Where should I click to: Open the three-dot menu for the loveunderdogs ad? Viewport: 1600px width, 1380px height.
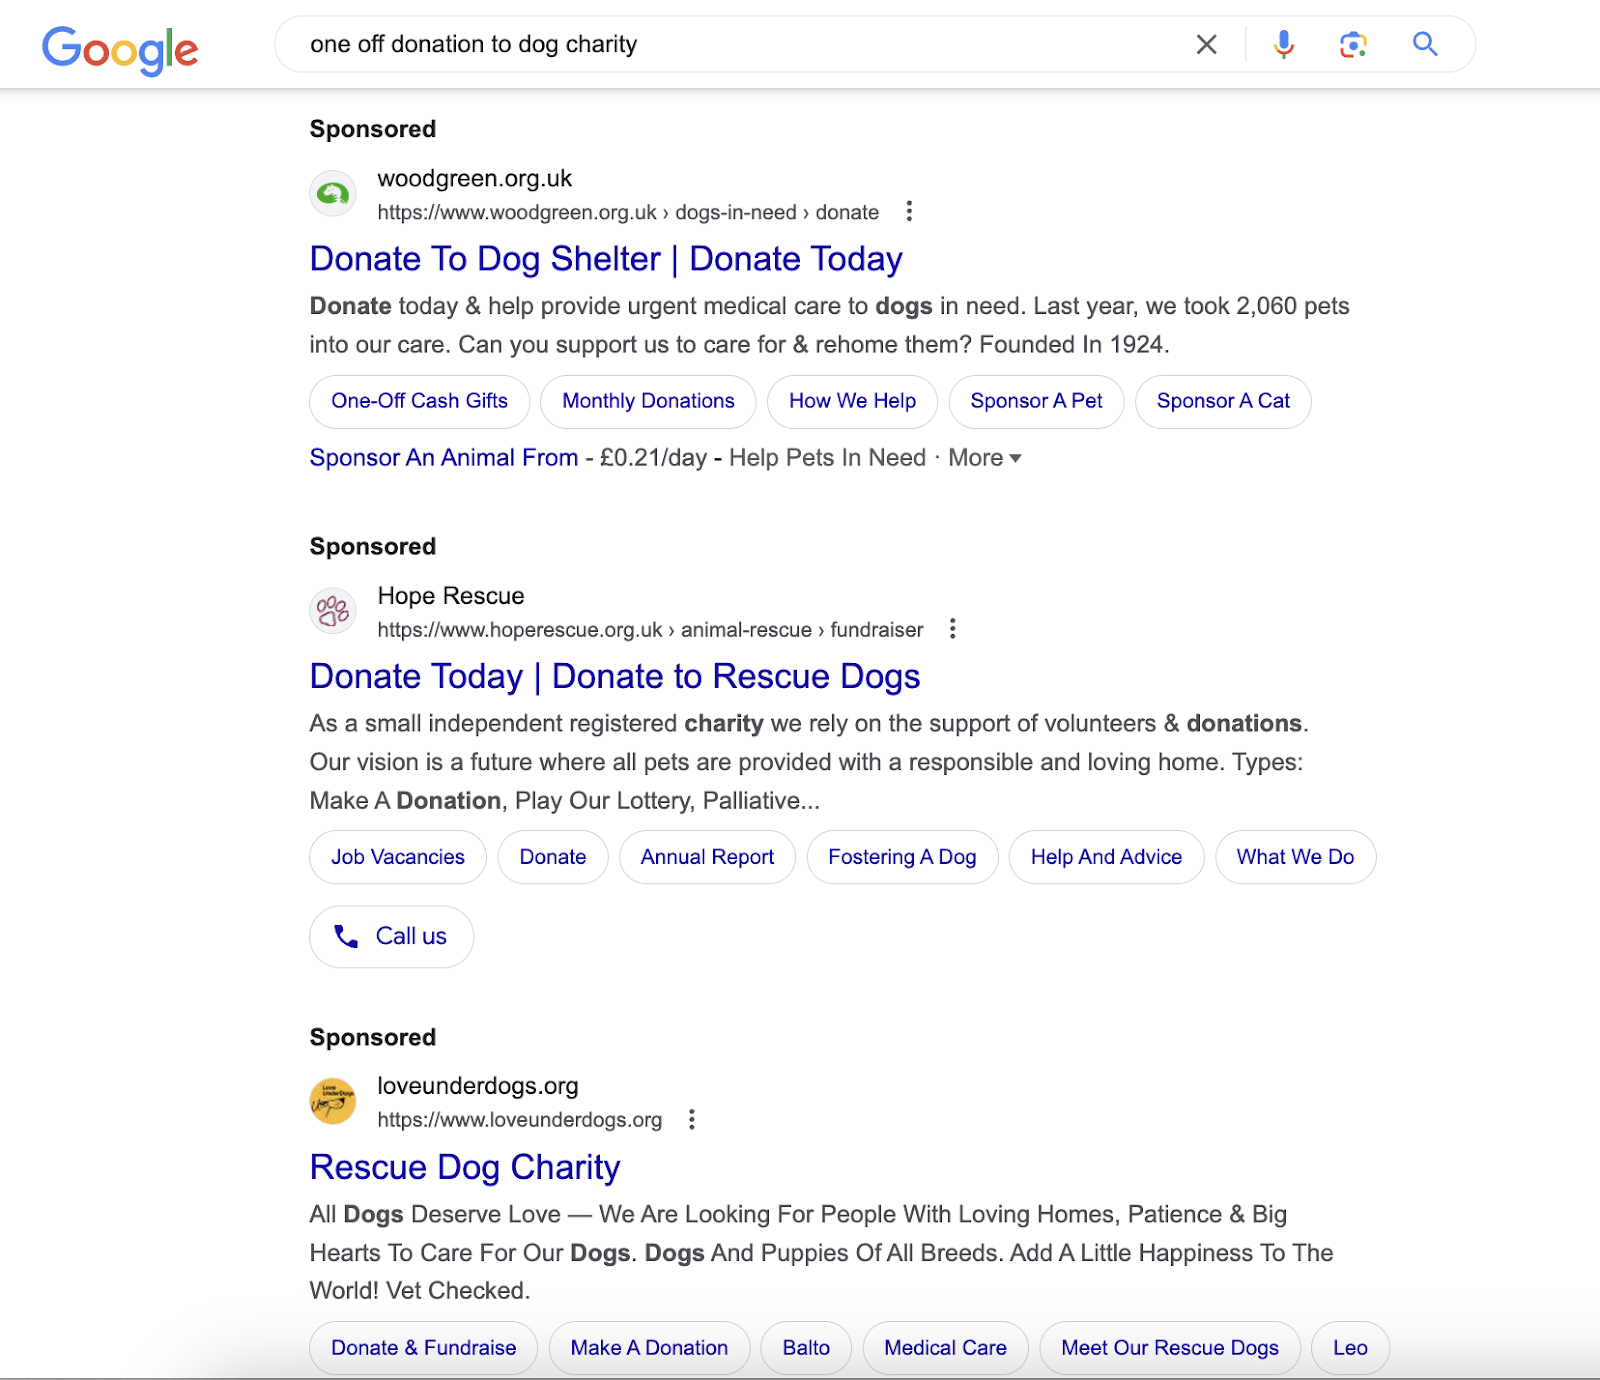click(x=692, y=1119)
